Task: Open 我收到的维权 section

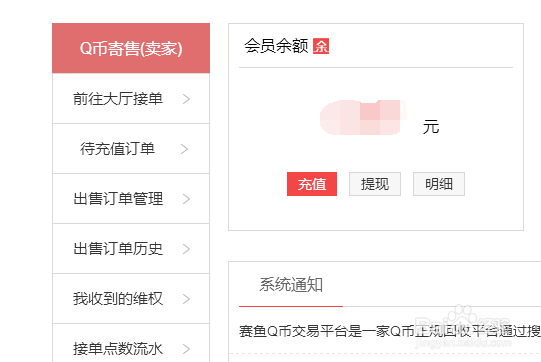Action: (x=131, y=299)
